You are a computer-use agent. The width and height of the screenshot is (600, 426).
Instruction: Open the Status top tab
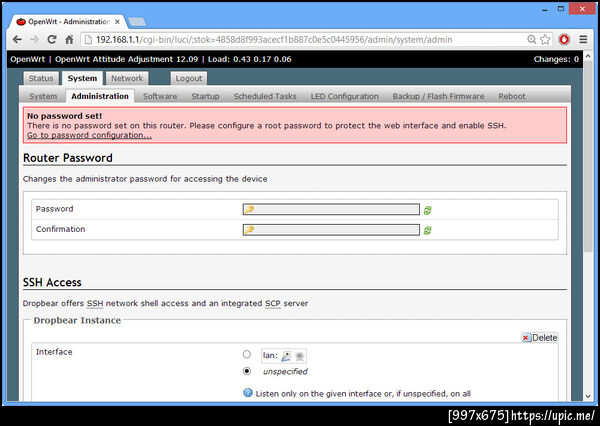click(x=41, y=78)
